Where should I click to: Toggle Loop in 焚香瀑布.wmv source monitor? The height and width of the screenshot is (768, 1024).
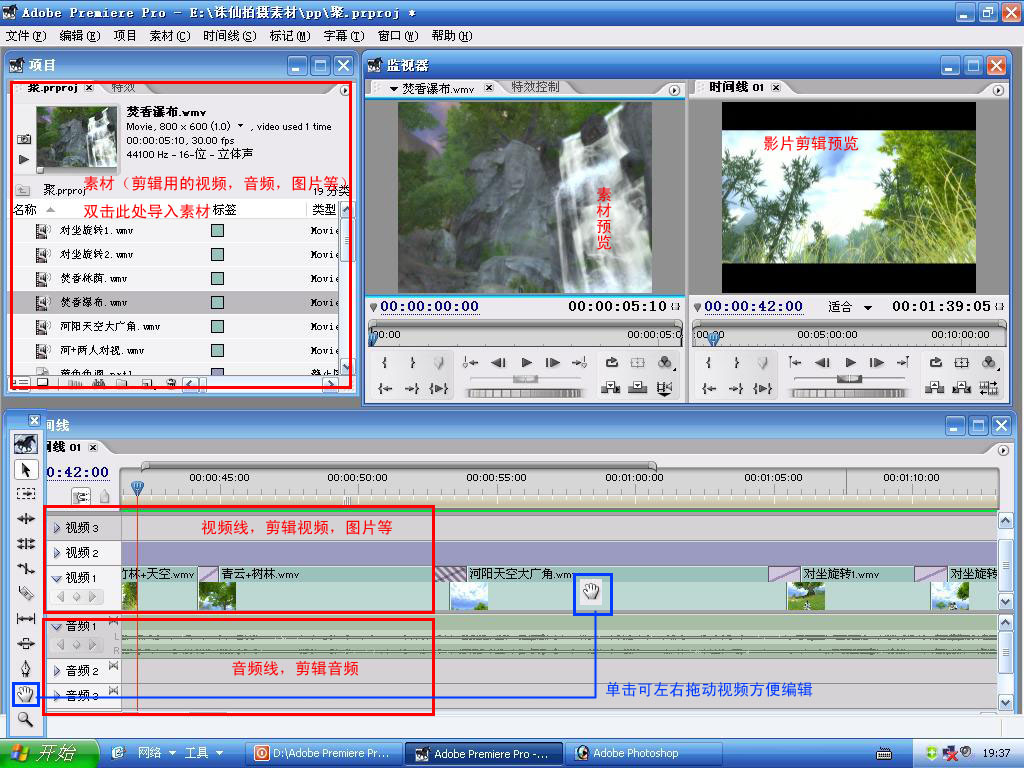(611, 362)
